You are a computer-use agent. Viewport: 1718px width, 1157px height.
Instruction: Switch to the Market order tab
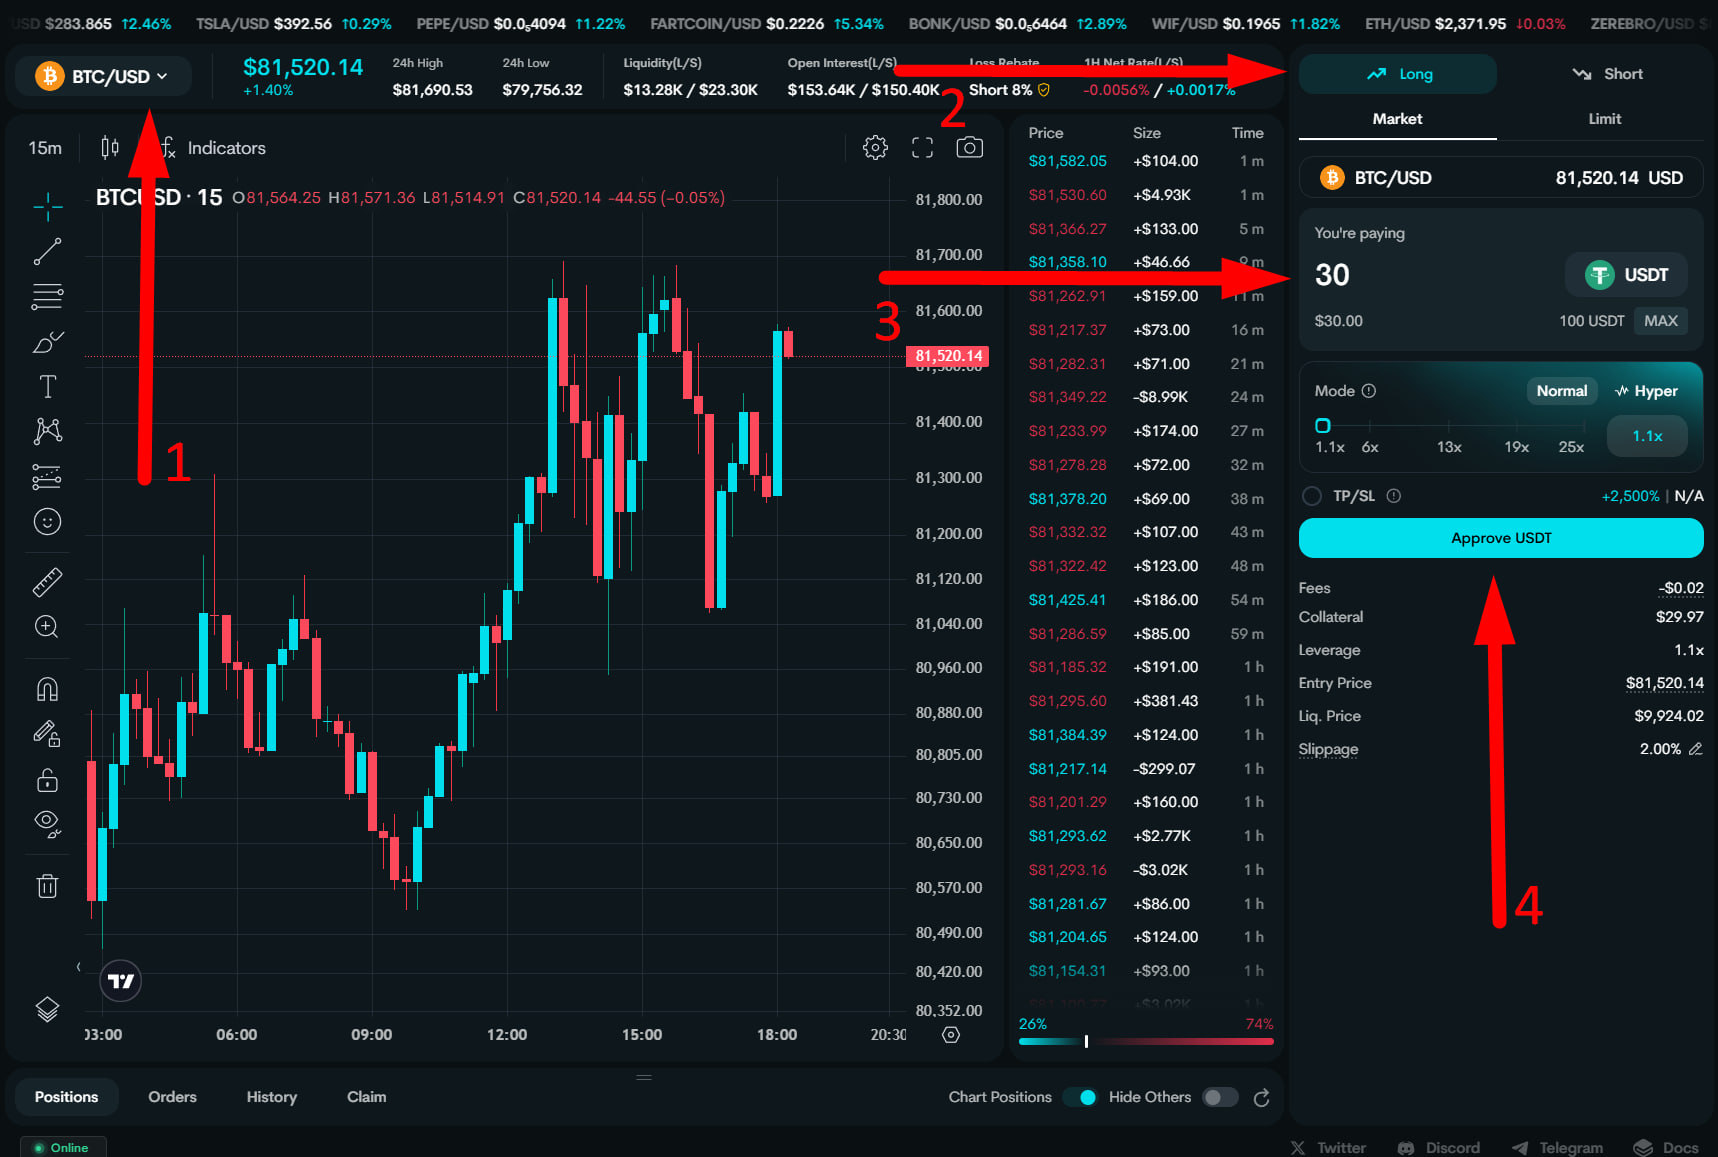(x=1397, y=119)
